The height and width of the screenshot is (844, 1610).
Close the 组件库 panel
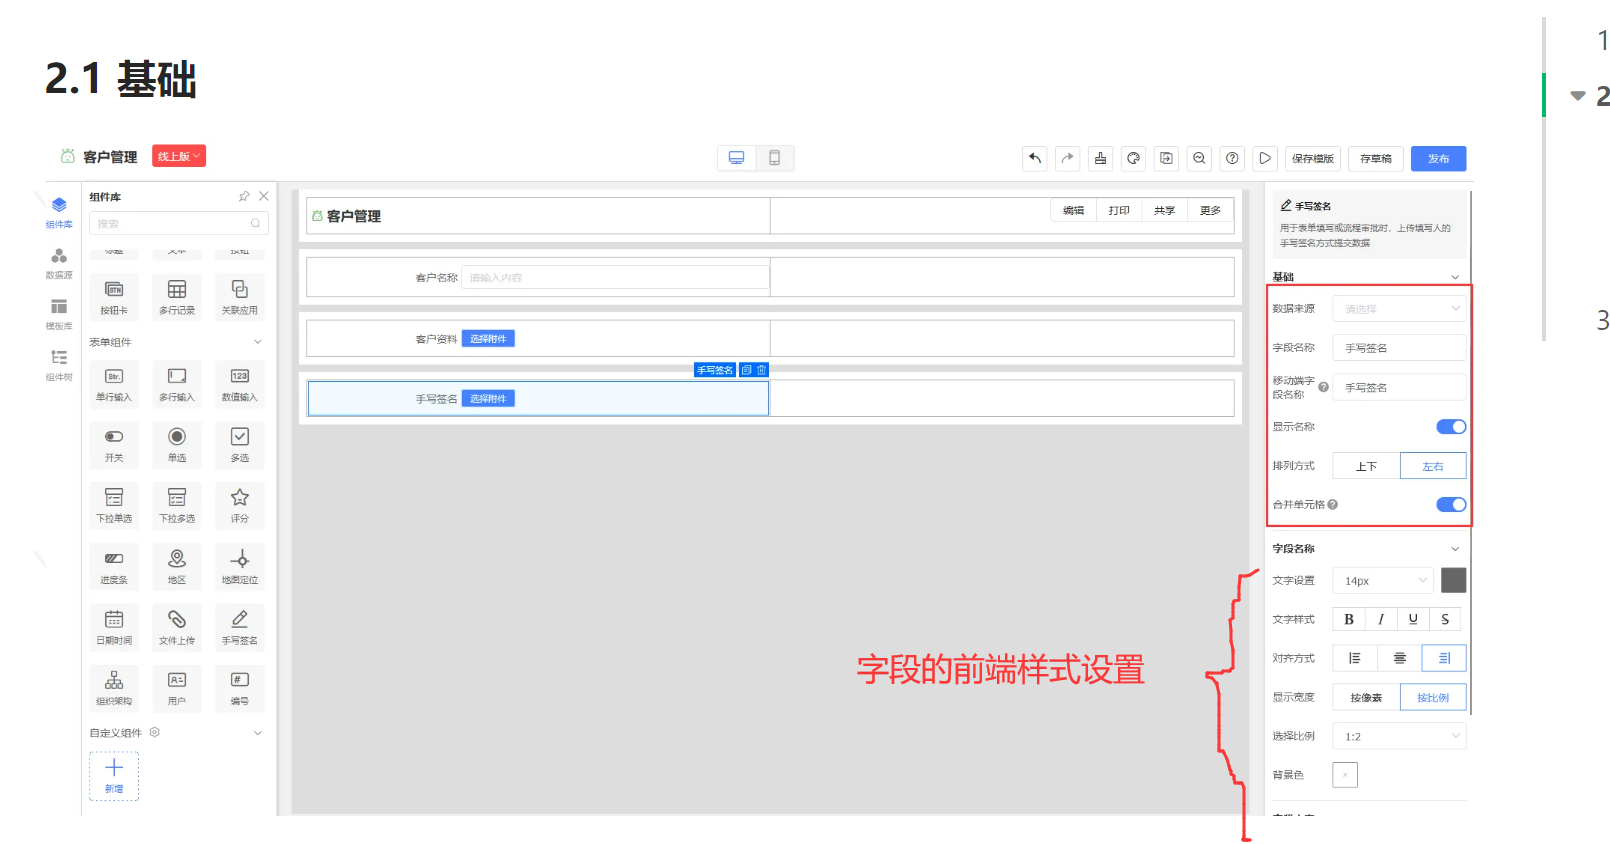[264, 196]
